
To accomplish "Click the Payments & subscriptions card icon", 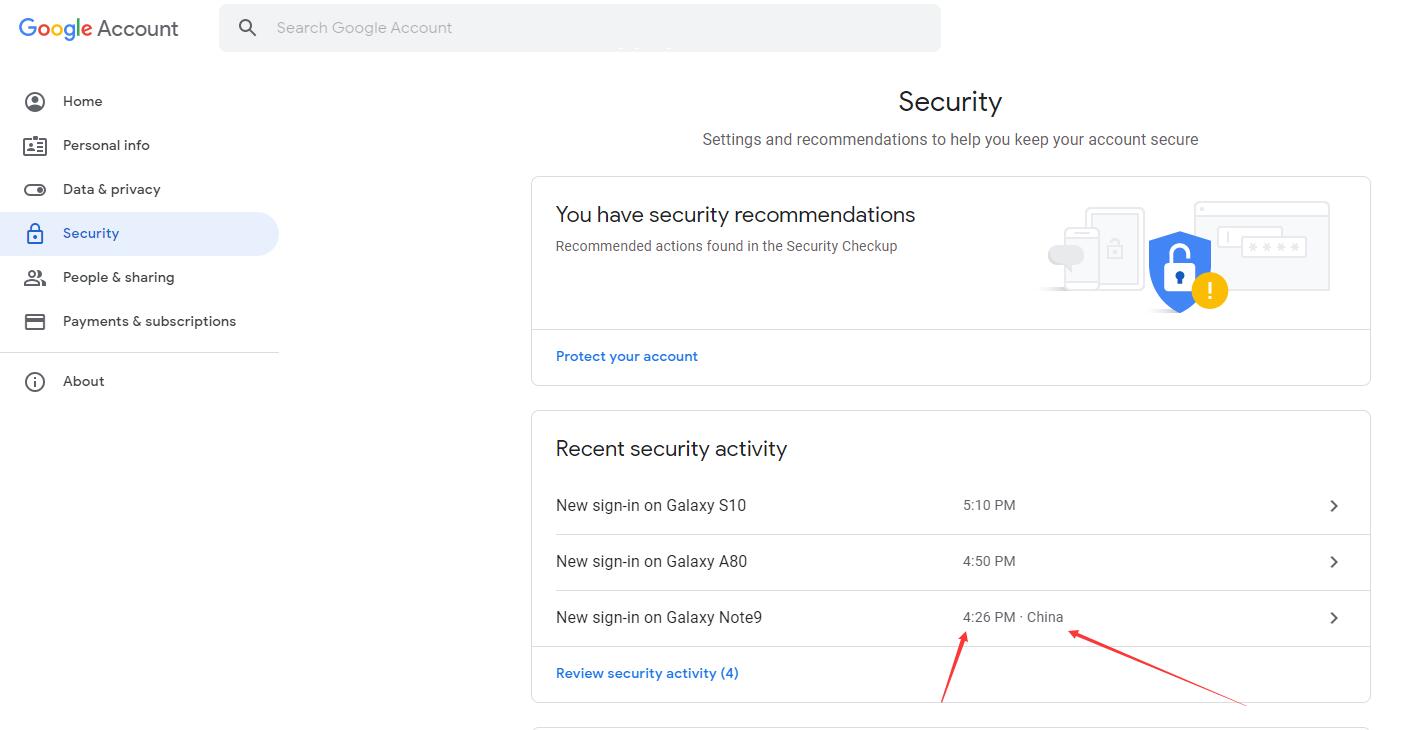I will [35, 321].
